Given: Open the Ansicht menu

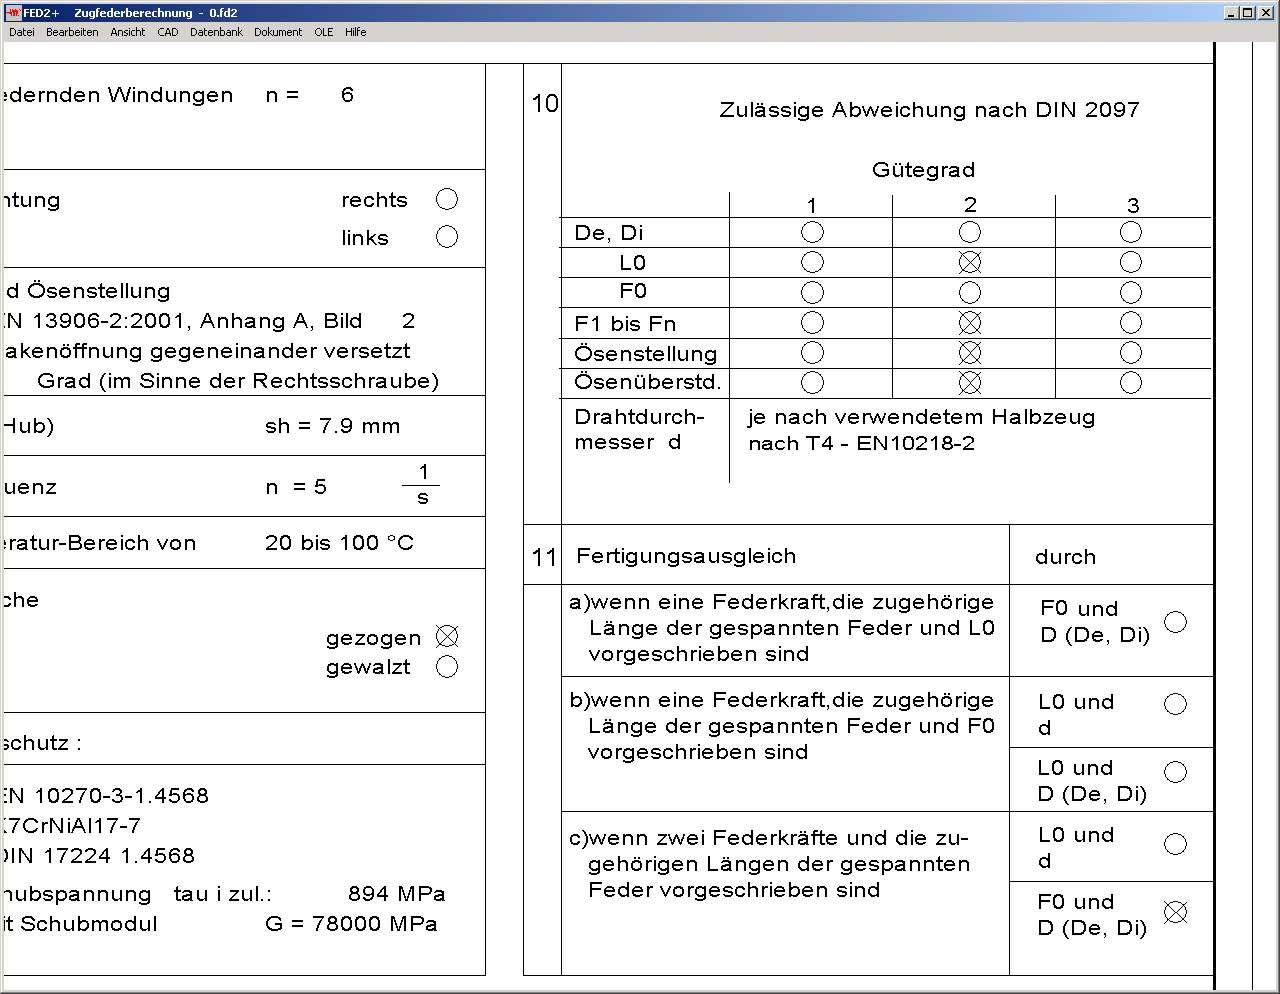Looking at the screenshot, I should [128, 32].
